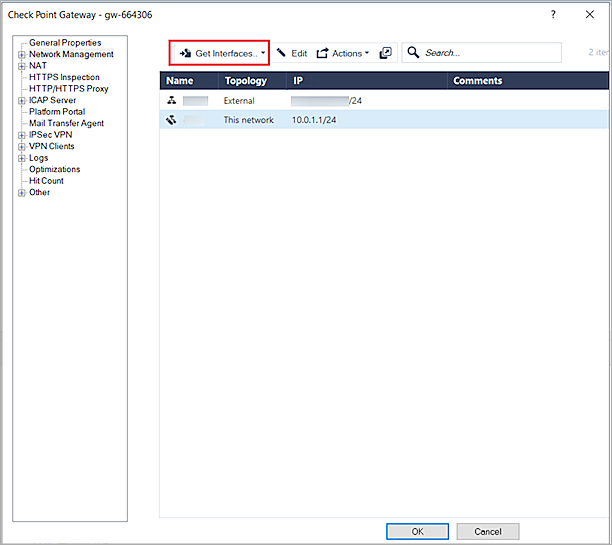Click the Cancel button
612x545 pixels.
pyautogui.click(x=487, y=531)
